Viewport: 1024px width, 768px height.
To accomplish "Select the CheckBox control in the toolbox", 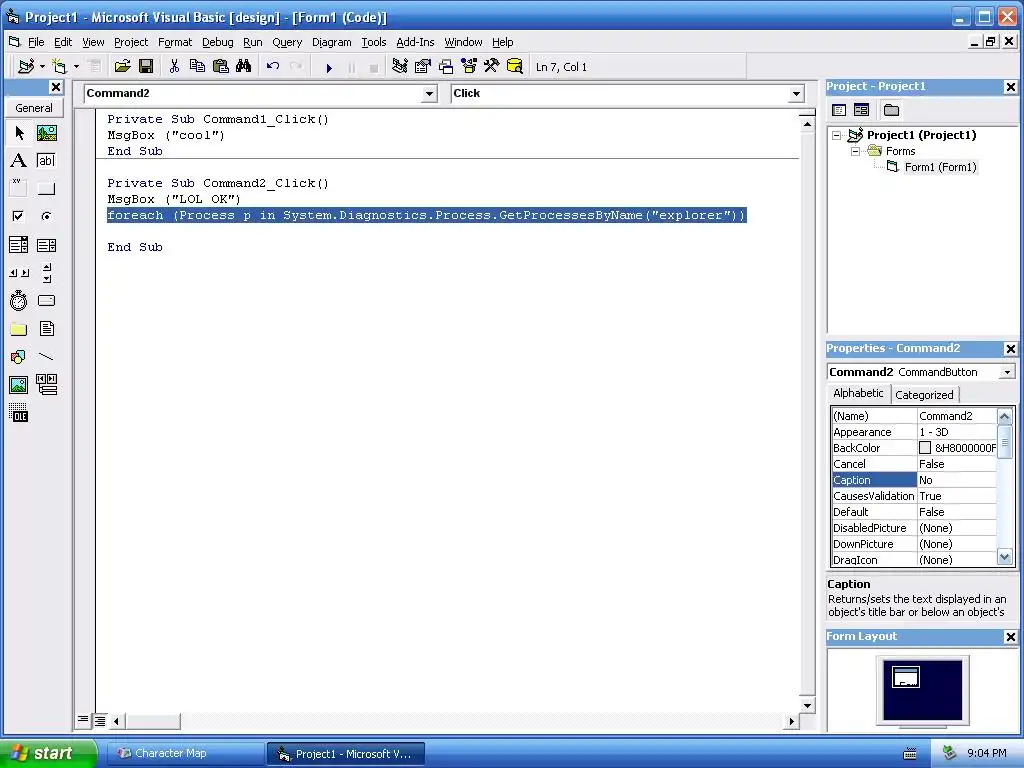I will [x=19, y=216].
